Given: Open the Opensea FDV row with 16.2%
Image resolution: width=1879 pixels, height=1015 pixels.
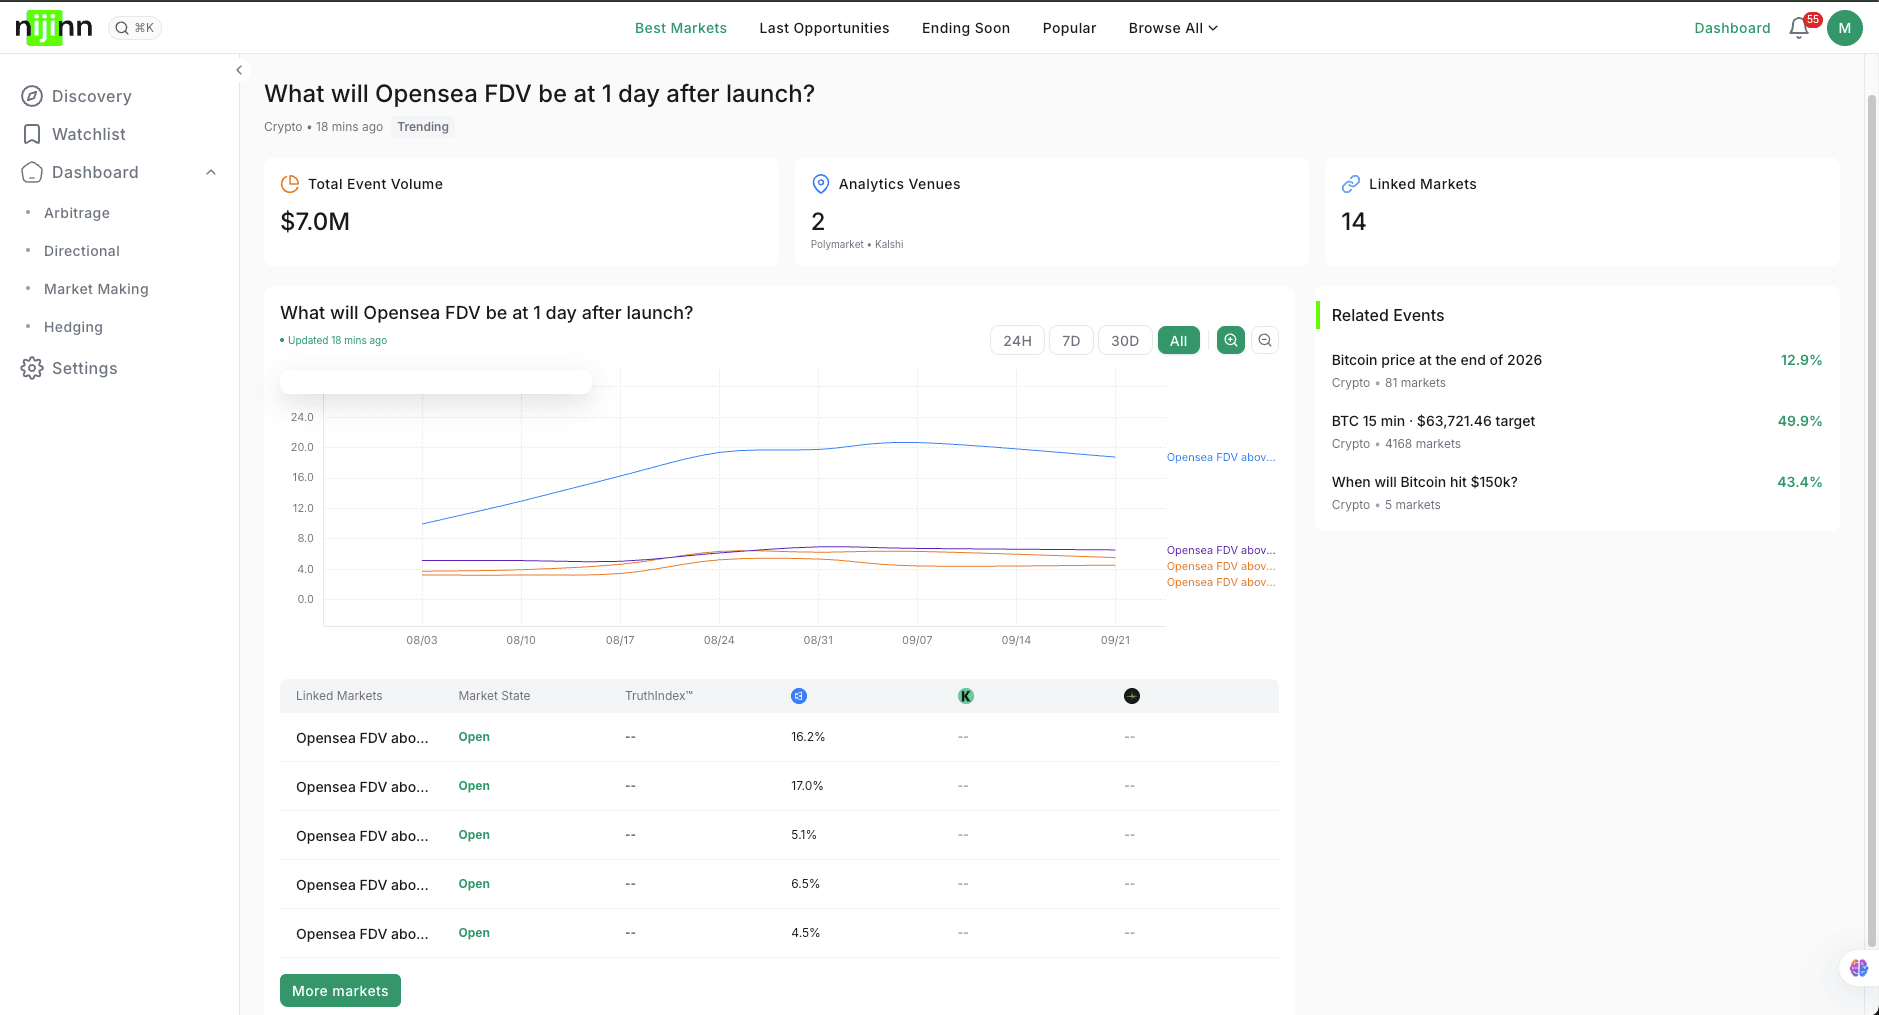Looking at the screenshot, I should point(779,737).
